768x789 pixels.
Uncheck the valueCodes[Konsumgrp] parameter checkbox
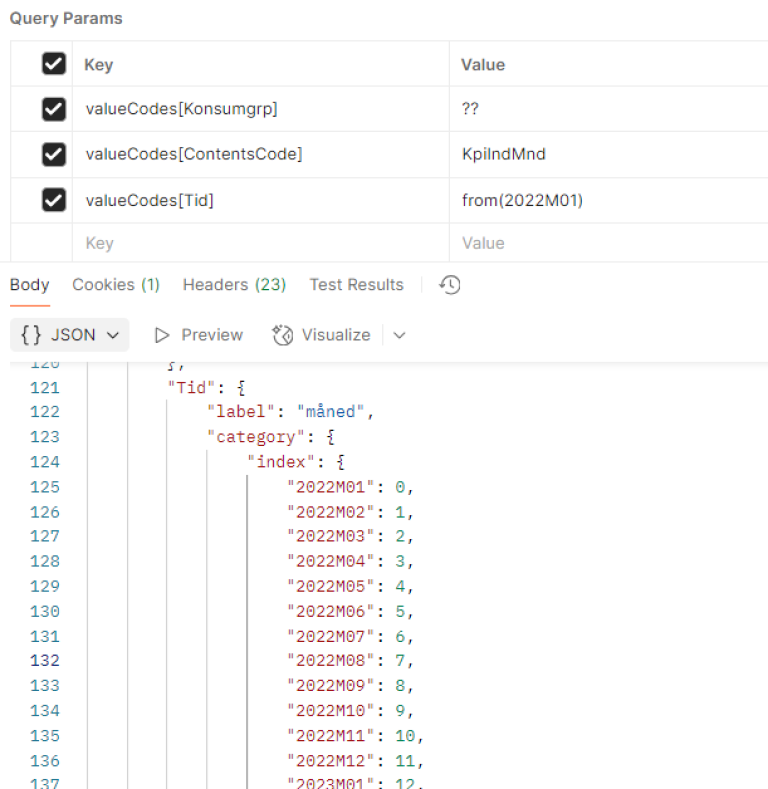point(53,109)
